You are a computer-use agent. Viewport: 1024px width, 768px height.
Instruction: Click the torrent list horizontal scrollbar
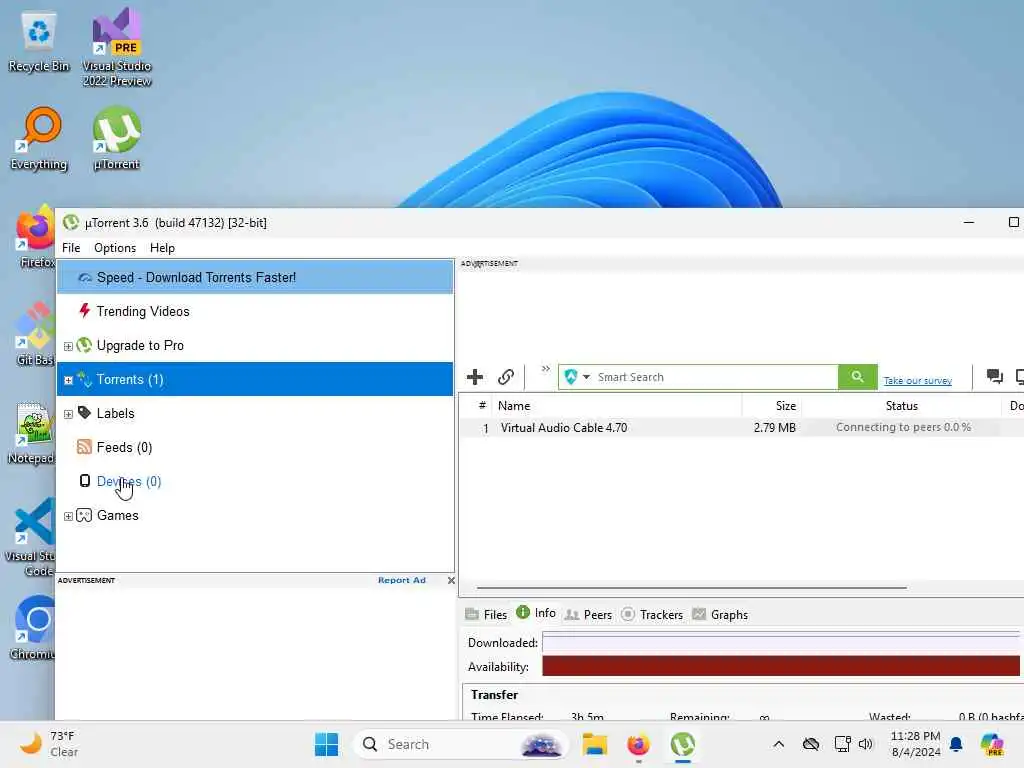coord(692,588)
